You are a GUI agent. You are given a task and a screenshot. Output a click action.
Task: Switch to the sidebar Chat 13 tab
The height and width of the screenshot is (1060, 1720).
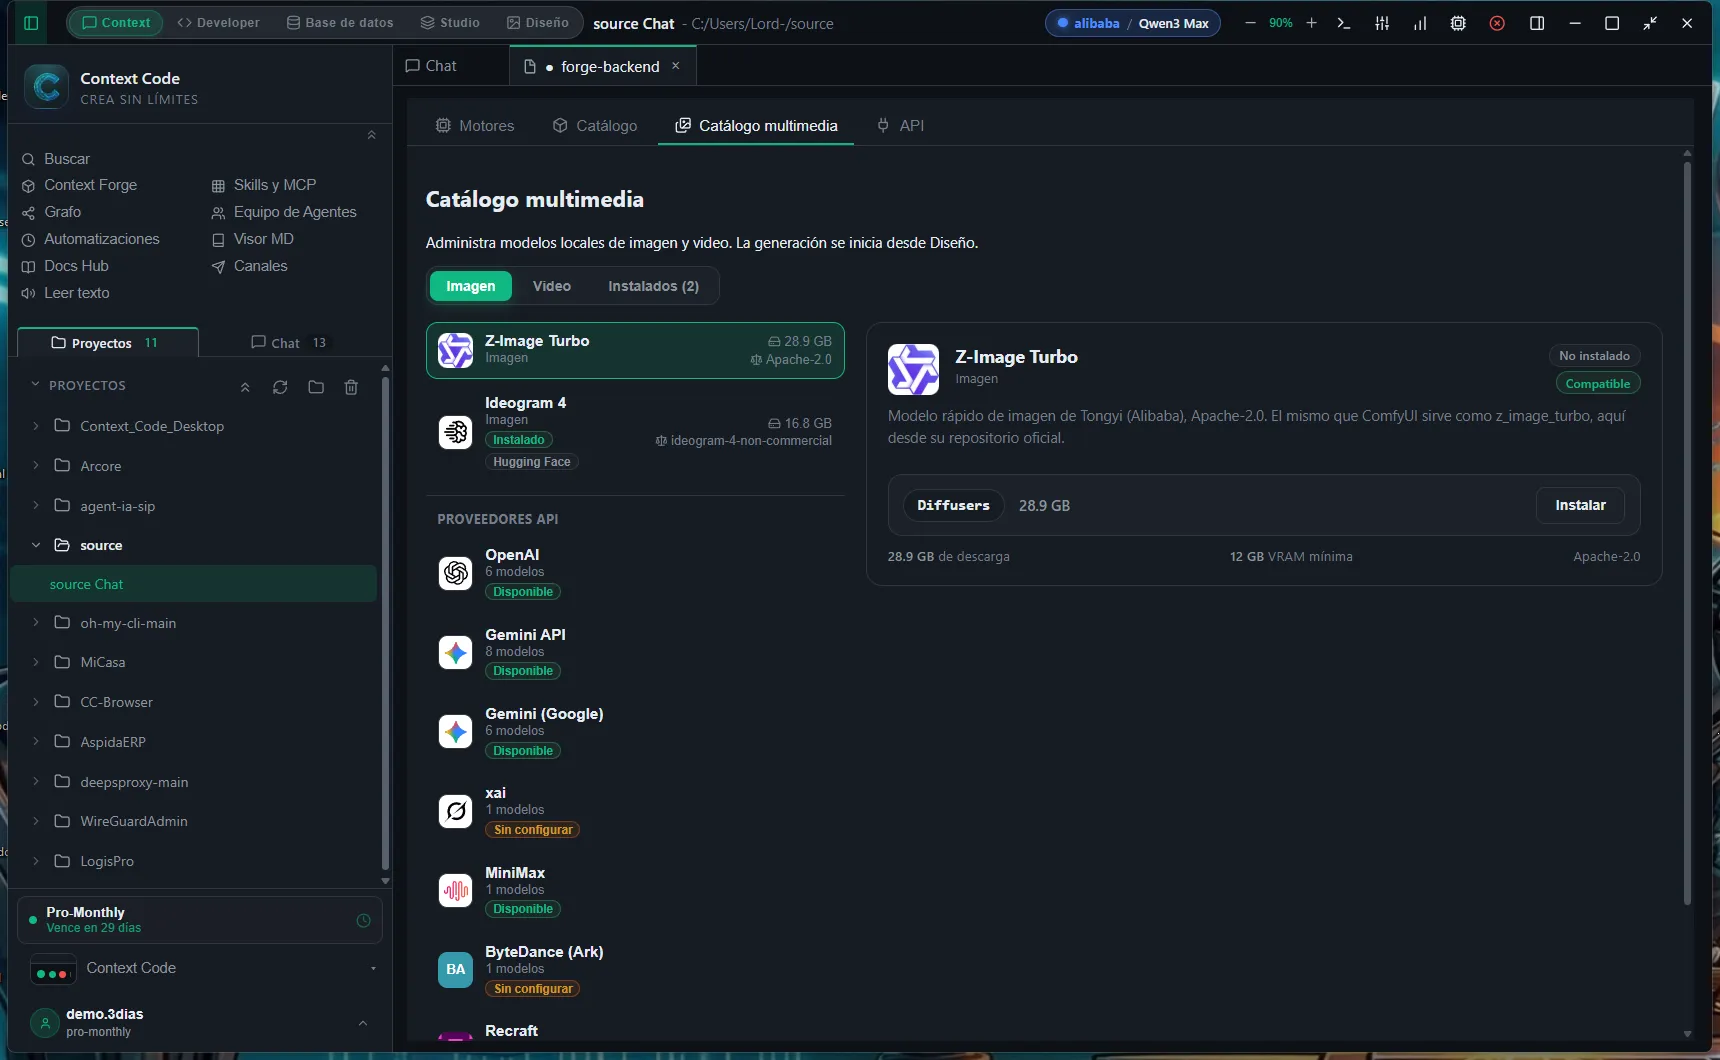288,343
